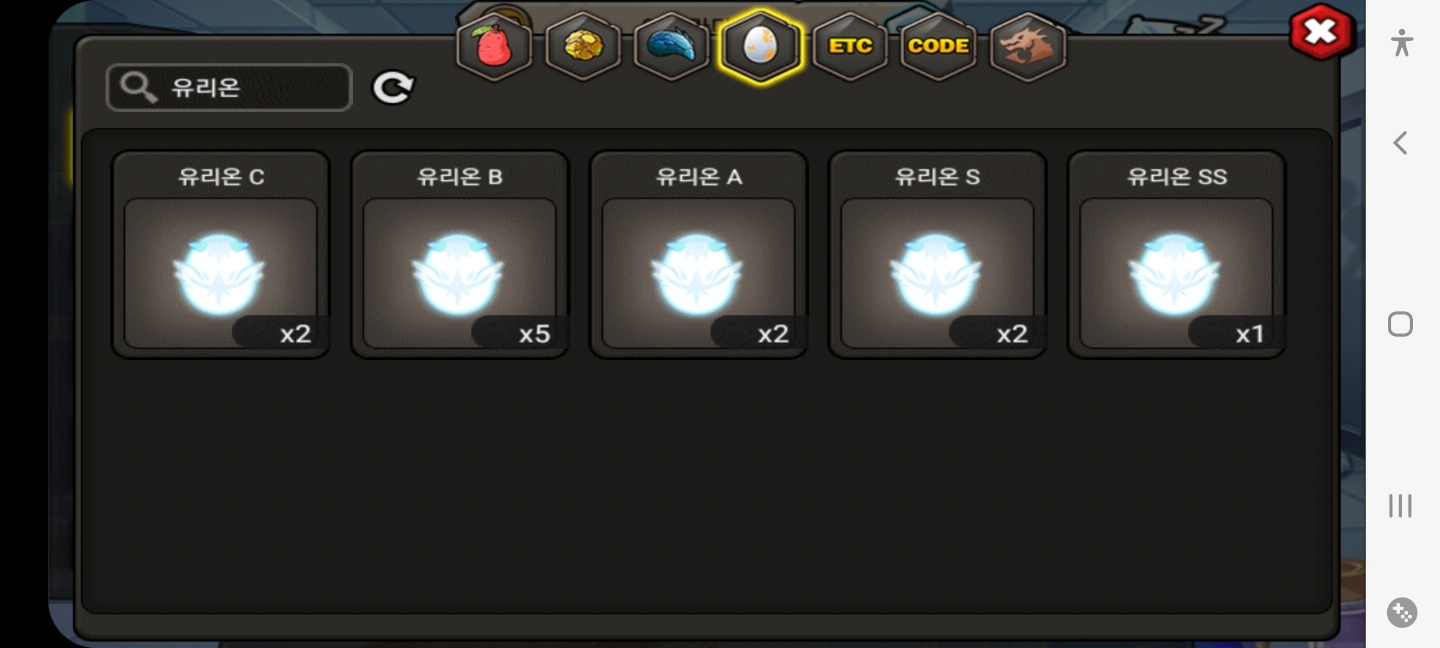Select the 유리온 C egg
Viewport: 1440px width, 648px height.
click(x=221, y=254)
